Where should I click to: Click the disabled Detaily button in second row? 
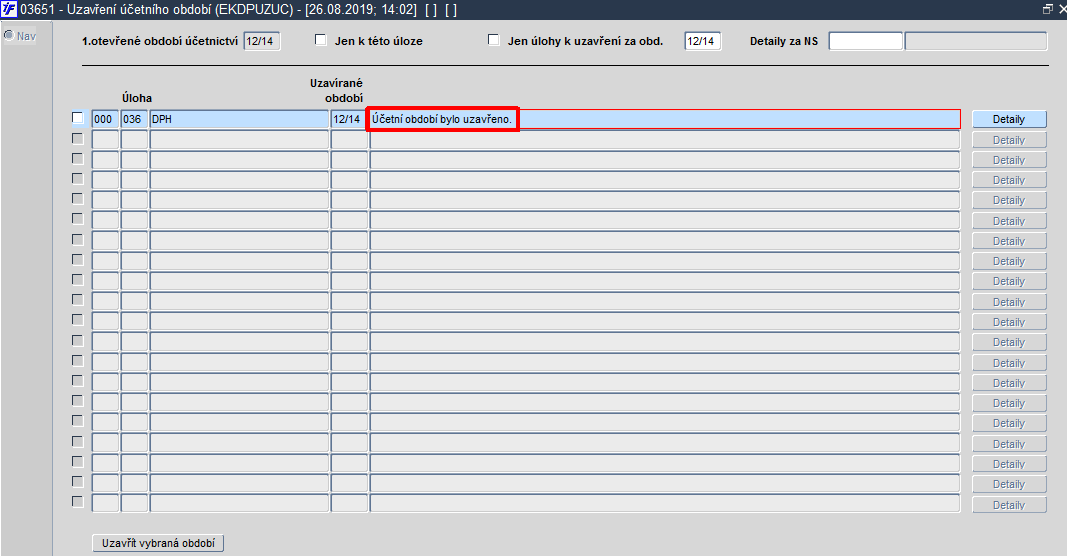pyautogui.click(x=1008, y=140)
